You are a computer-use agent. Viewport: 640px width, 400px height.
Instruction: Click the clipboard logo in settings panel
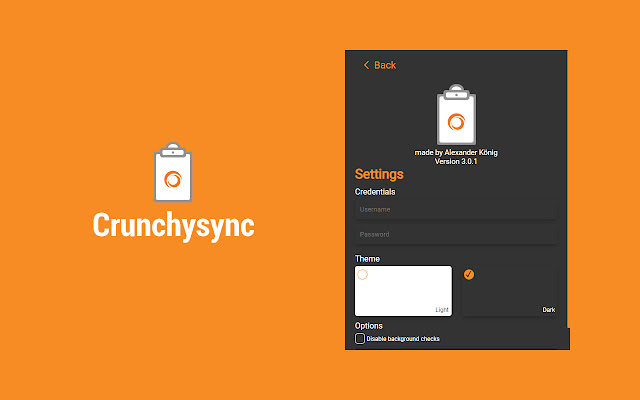click(x=456, y=115)
